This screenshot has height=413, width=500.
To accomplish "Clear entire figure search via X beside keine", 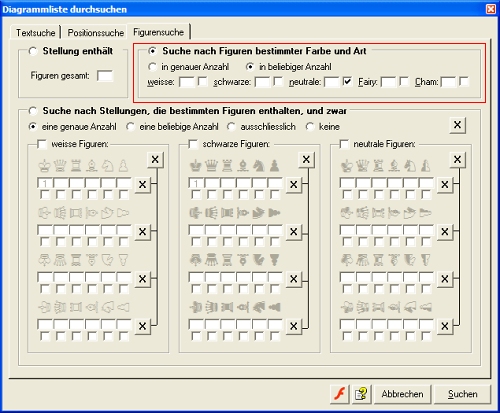I will pyautogui.click(x=457, y=125).
